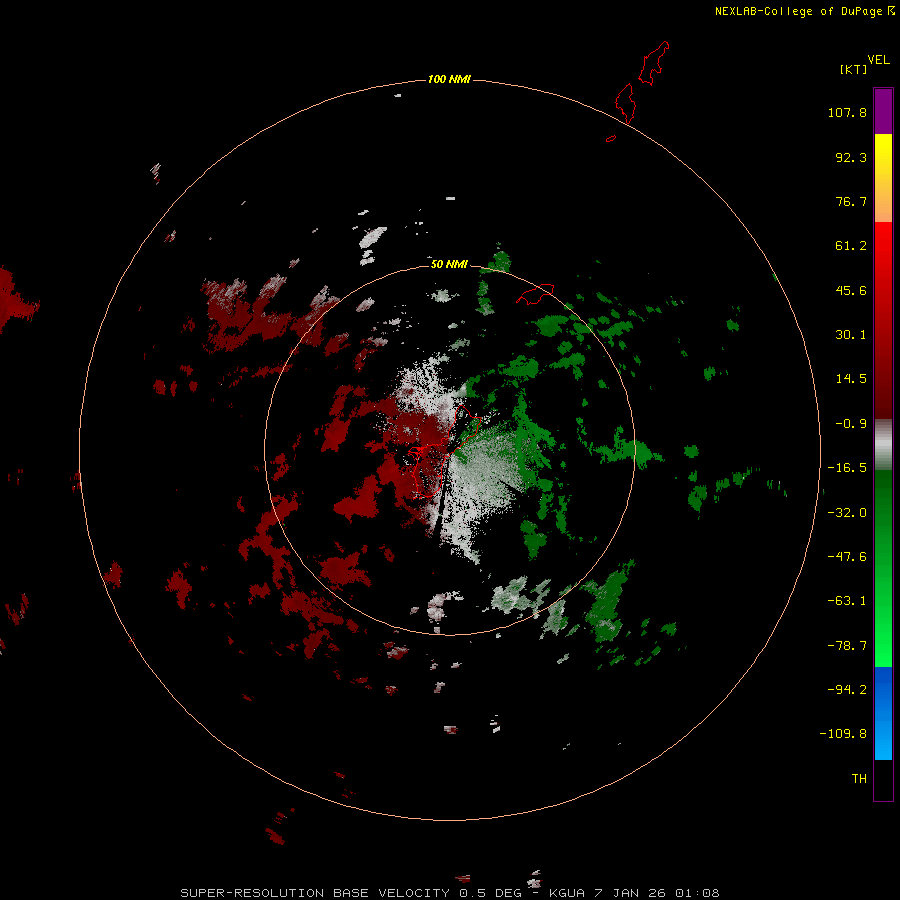
Task: Click the red island outline on the 50 NMI ring
Action: (535, 294)
